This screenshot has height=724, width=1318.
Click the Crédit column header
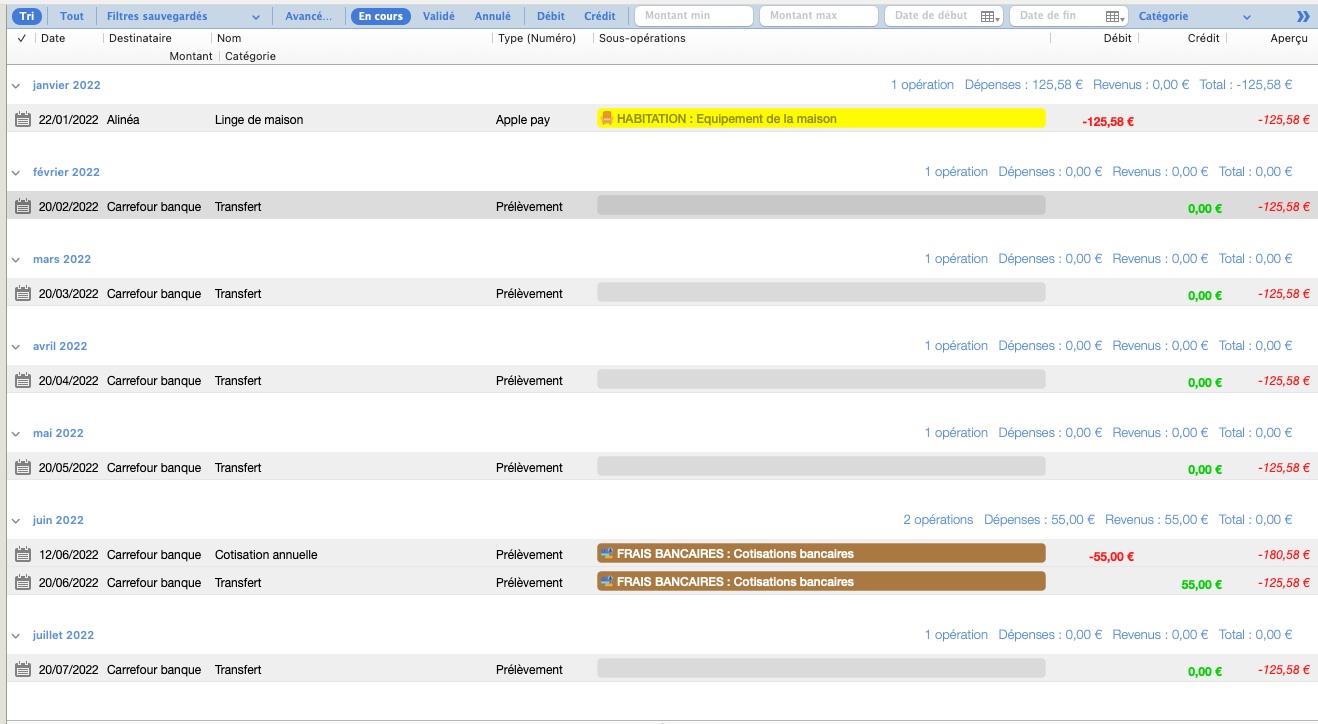(x=1204, y=38)
